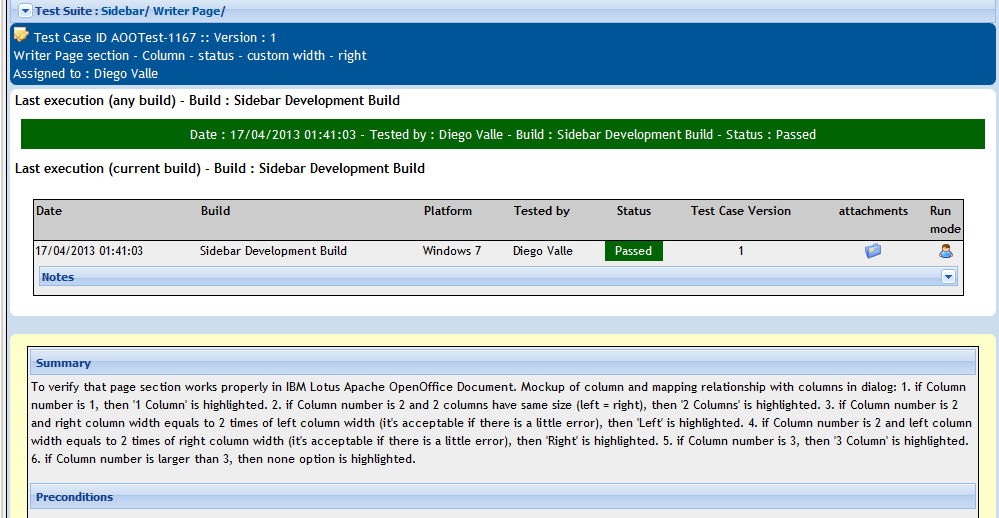Expand the Notes dropdown arrow
The width and height of the screenshot is (999, 518).
click(x=948, y=277)
